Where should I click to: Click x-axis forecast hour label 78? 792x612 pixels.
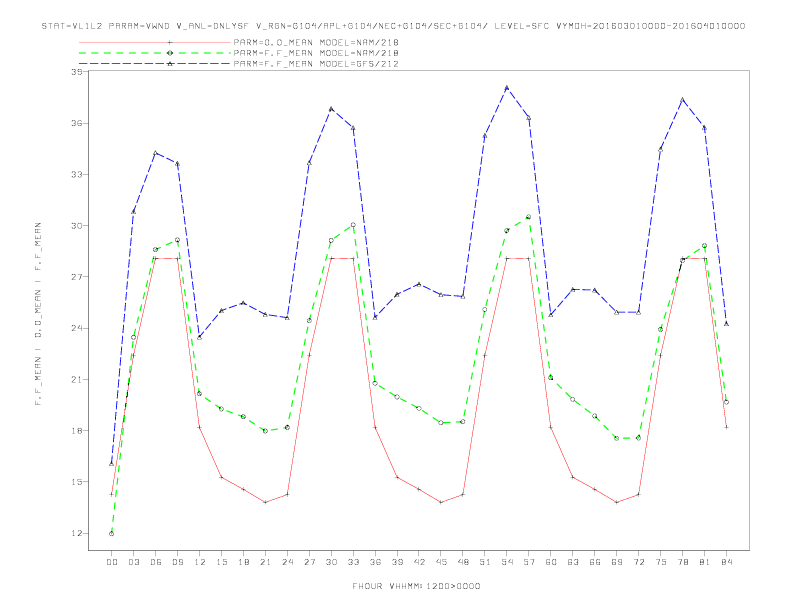[x=683, y=562]
